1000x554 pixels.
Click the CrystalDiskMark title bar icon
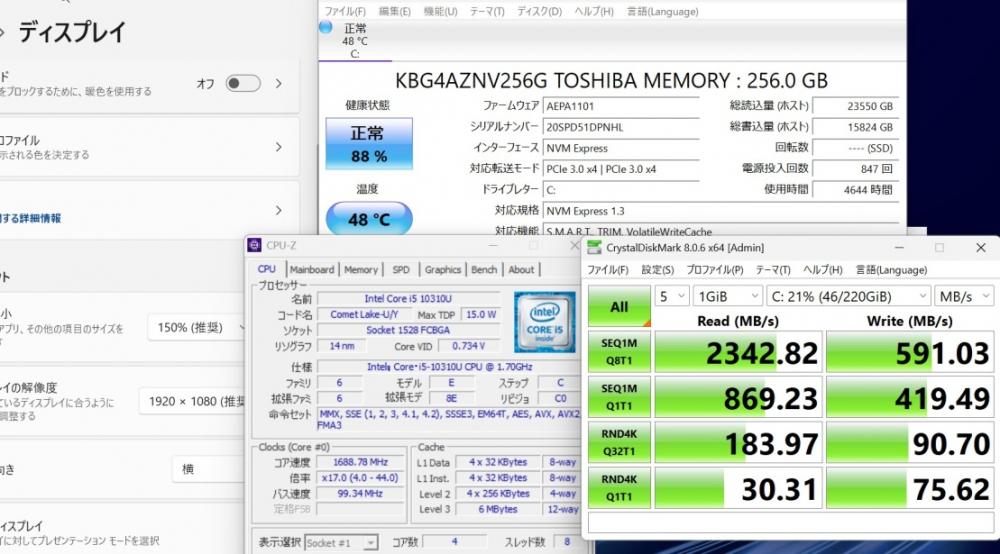point(594,247)
